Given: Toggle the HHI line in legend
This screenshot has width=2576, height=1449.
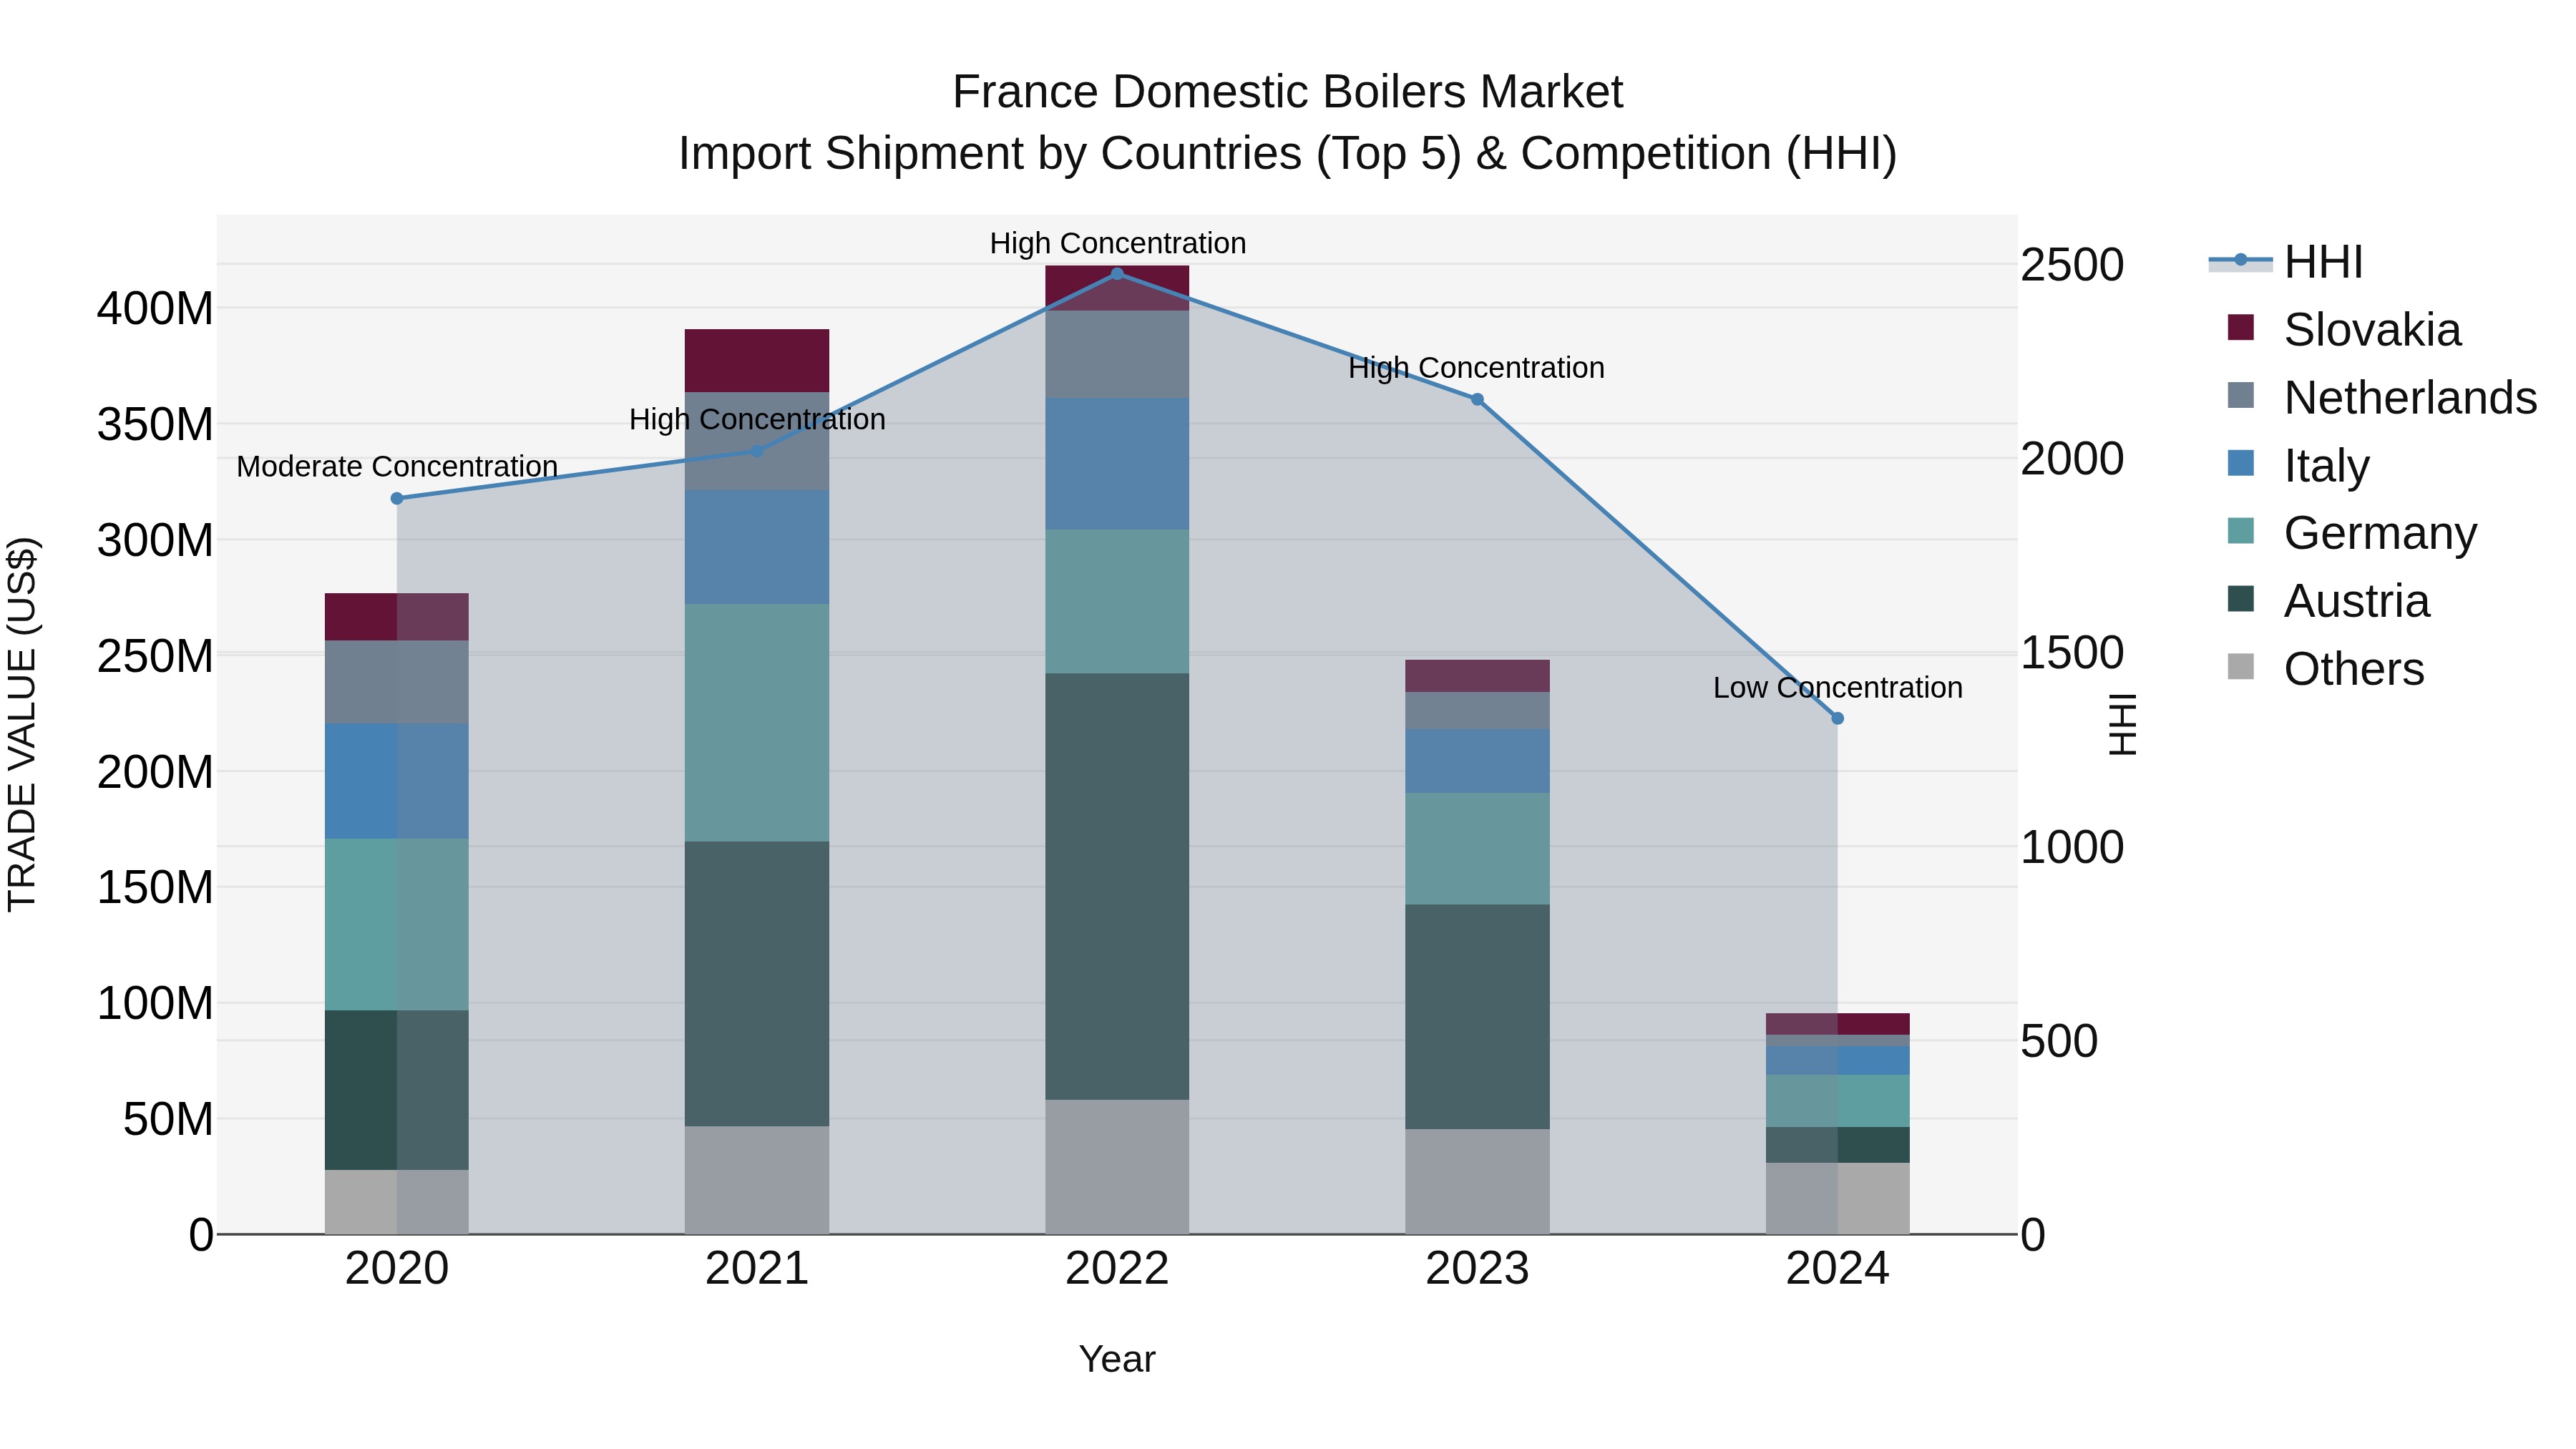Looking at the screenshot, I should (2285, 262).
